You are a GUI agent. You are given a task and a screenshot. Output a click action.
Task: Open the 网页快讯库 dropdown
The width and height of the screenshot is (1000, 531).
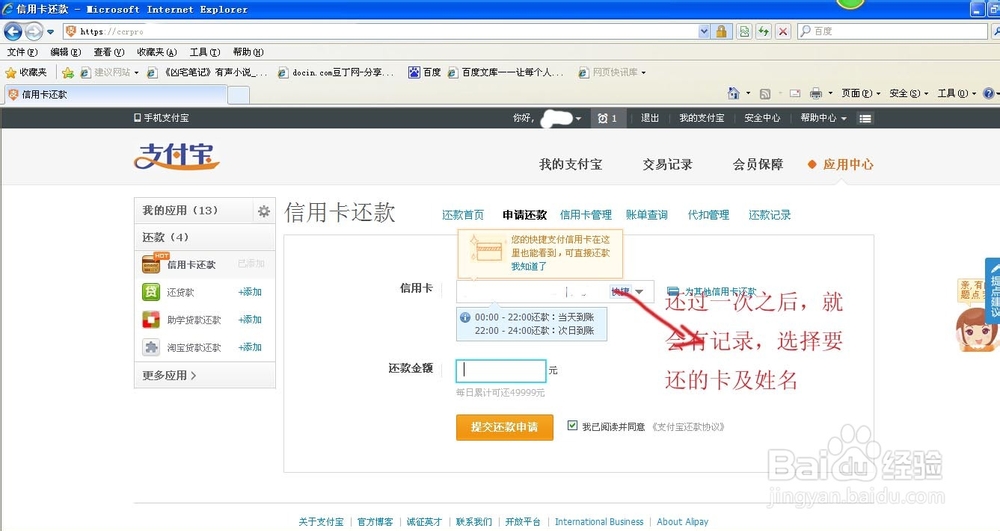click(612, 73)
